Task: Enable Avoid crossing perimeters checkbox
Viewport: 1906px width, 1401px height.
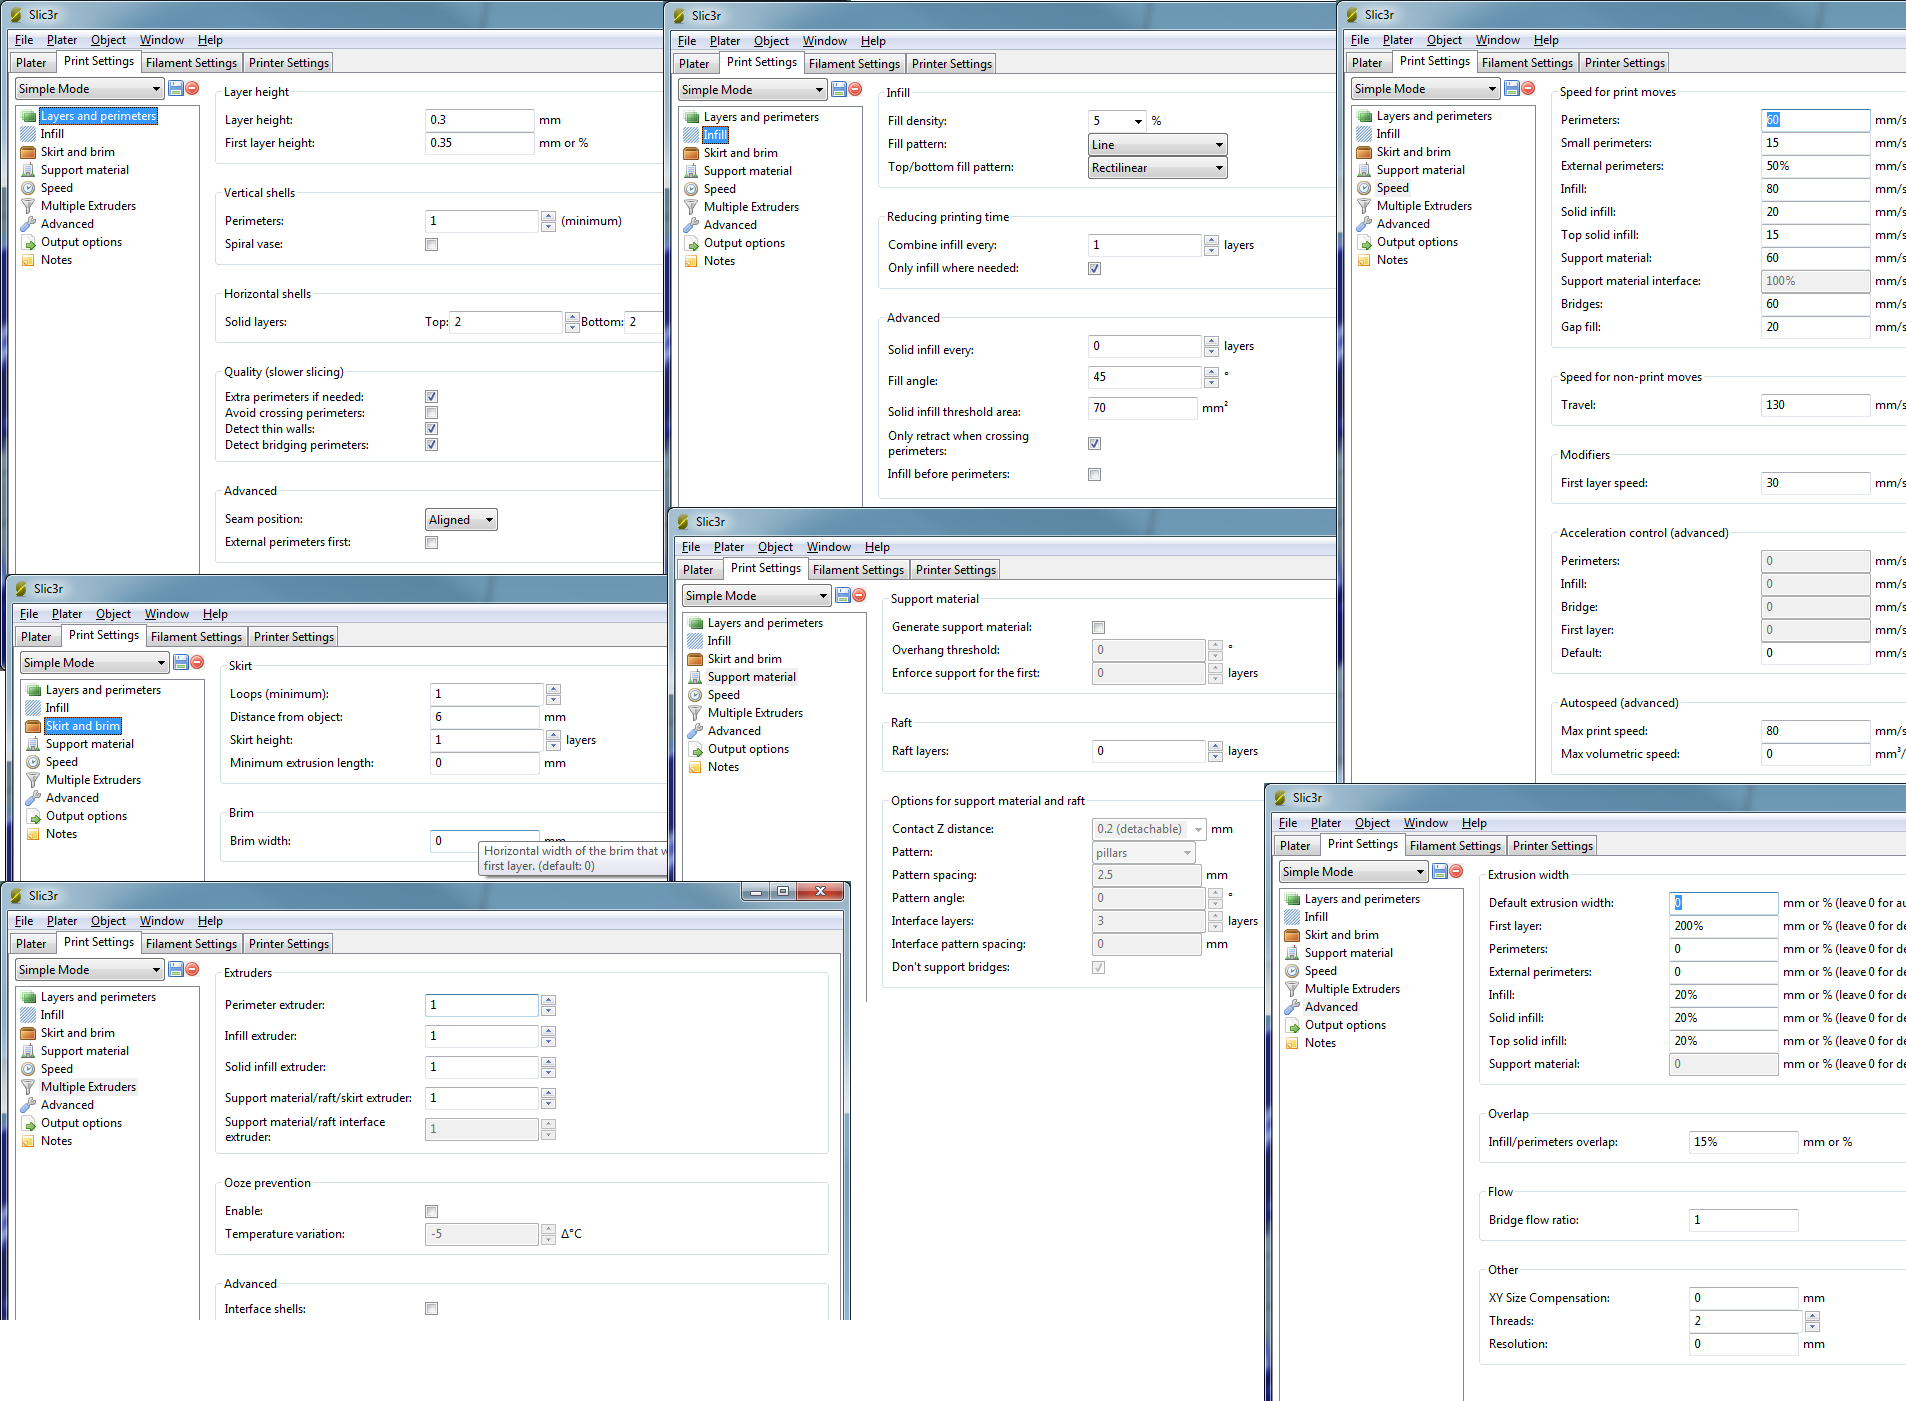Action: pyautogui.click(x=432, y=413)
